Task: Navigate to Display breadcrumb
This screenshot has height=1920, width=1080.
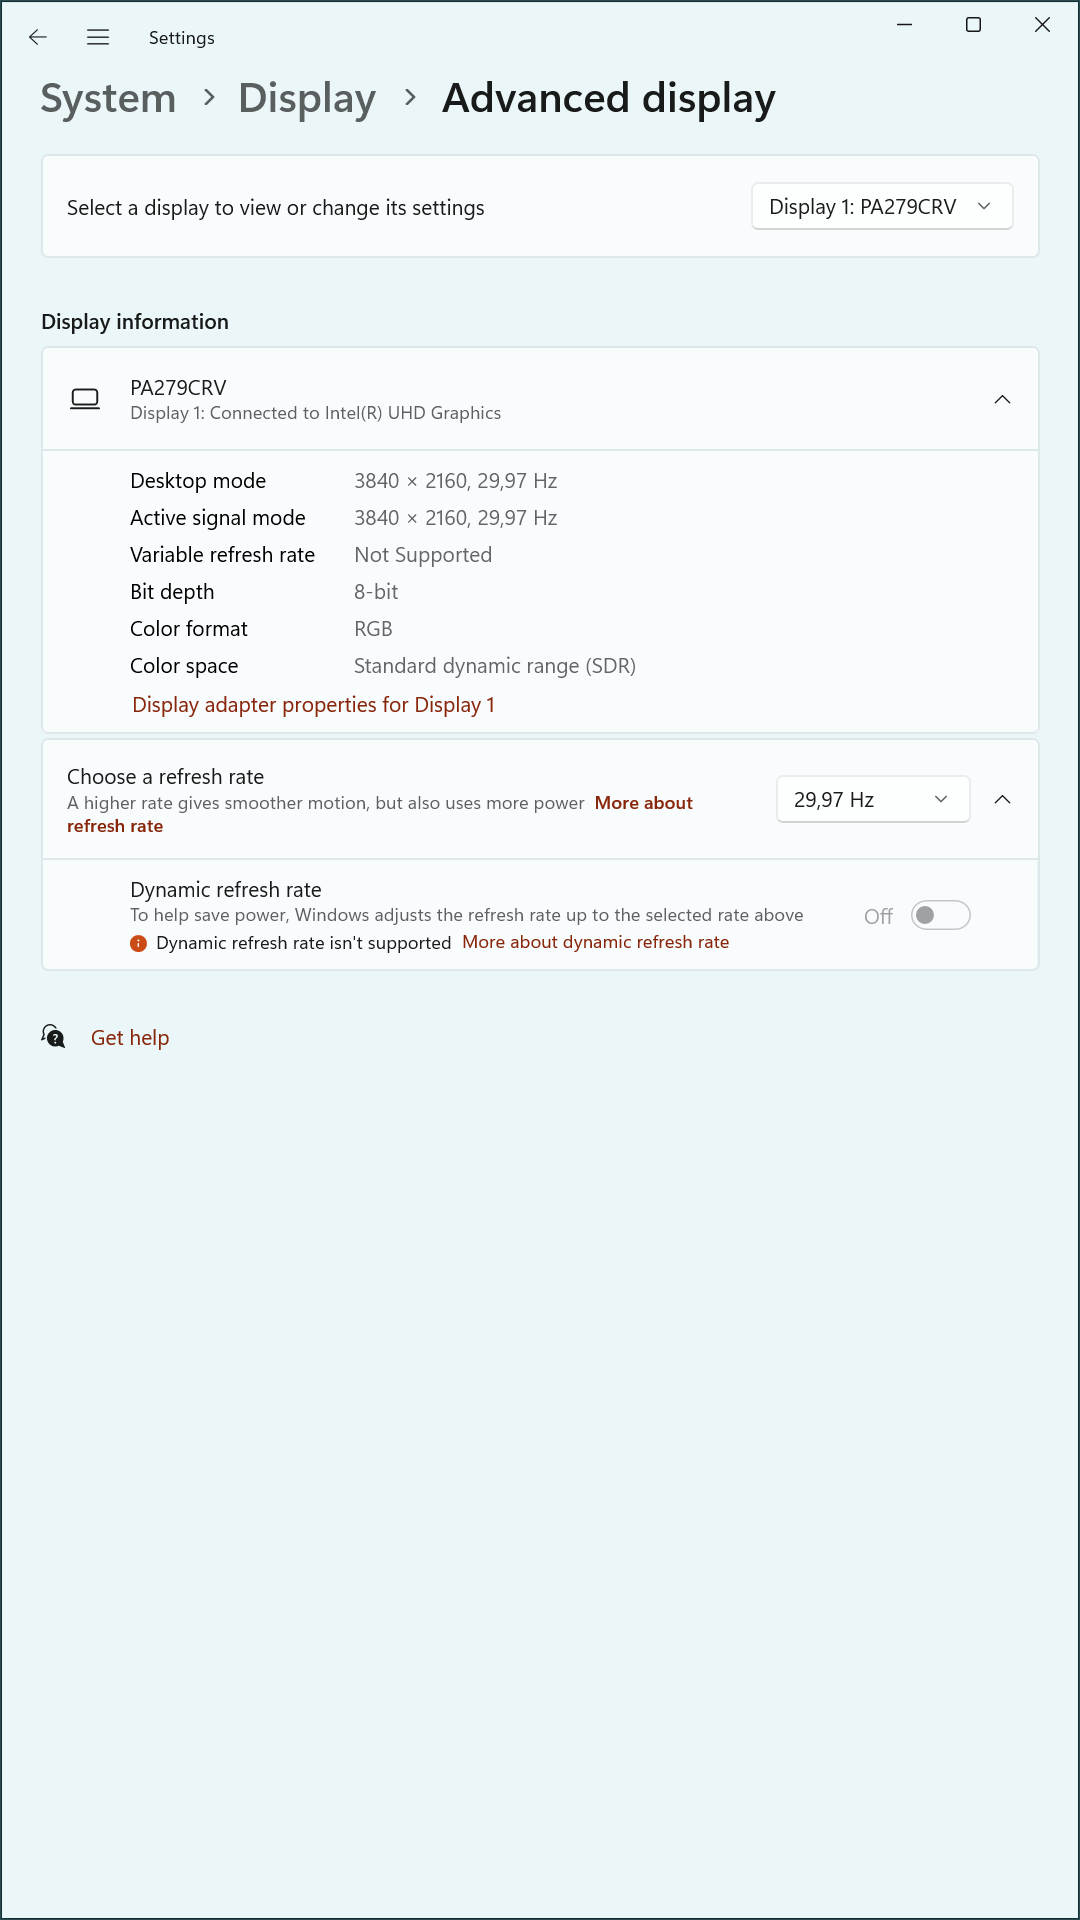Action: (x=307, y=98)
